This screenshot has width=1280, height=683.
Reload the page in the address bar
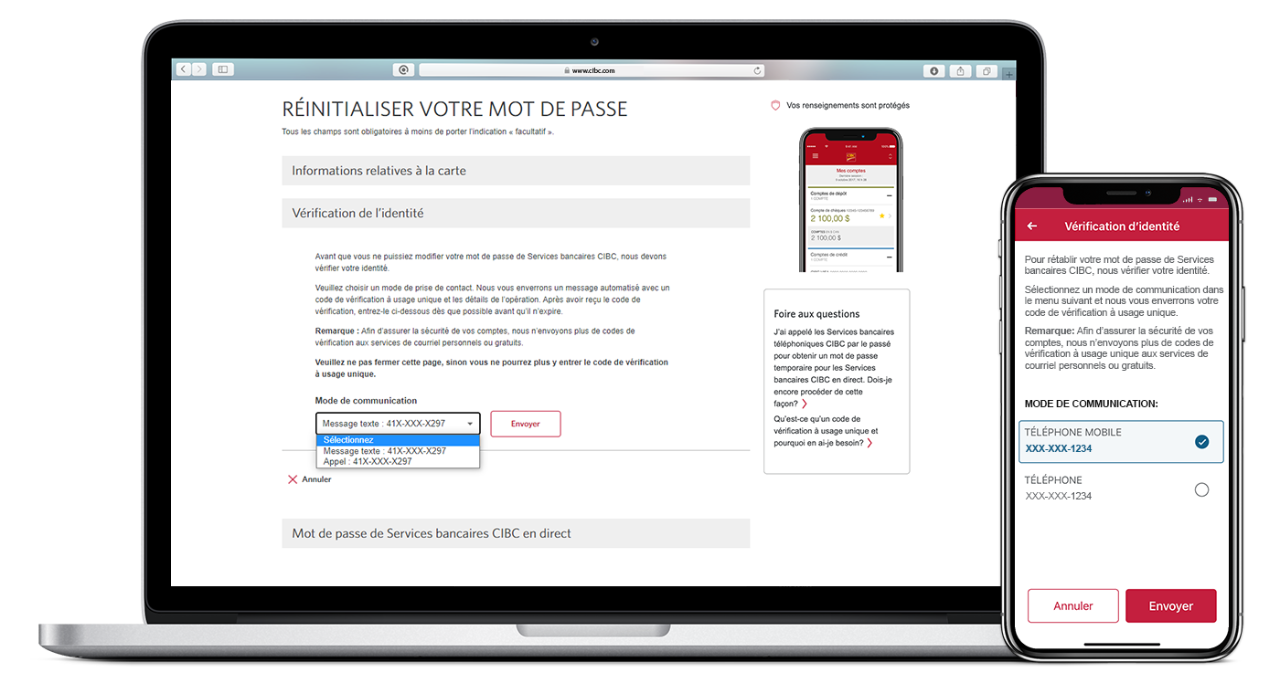point(757,71)
